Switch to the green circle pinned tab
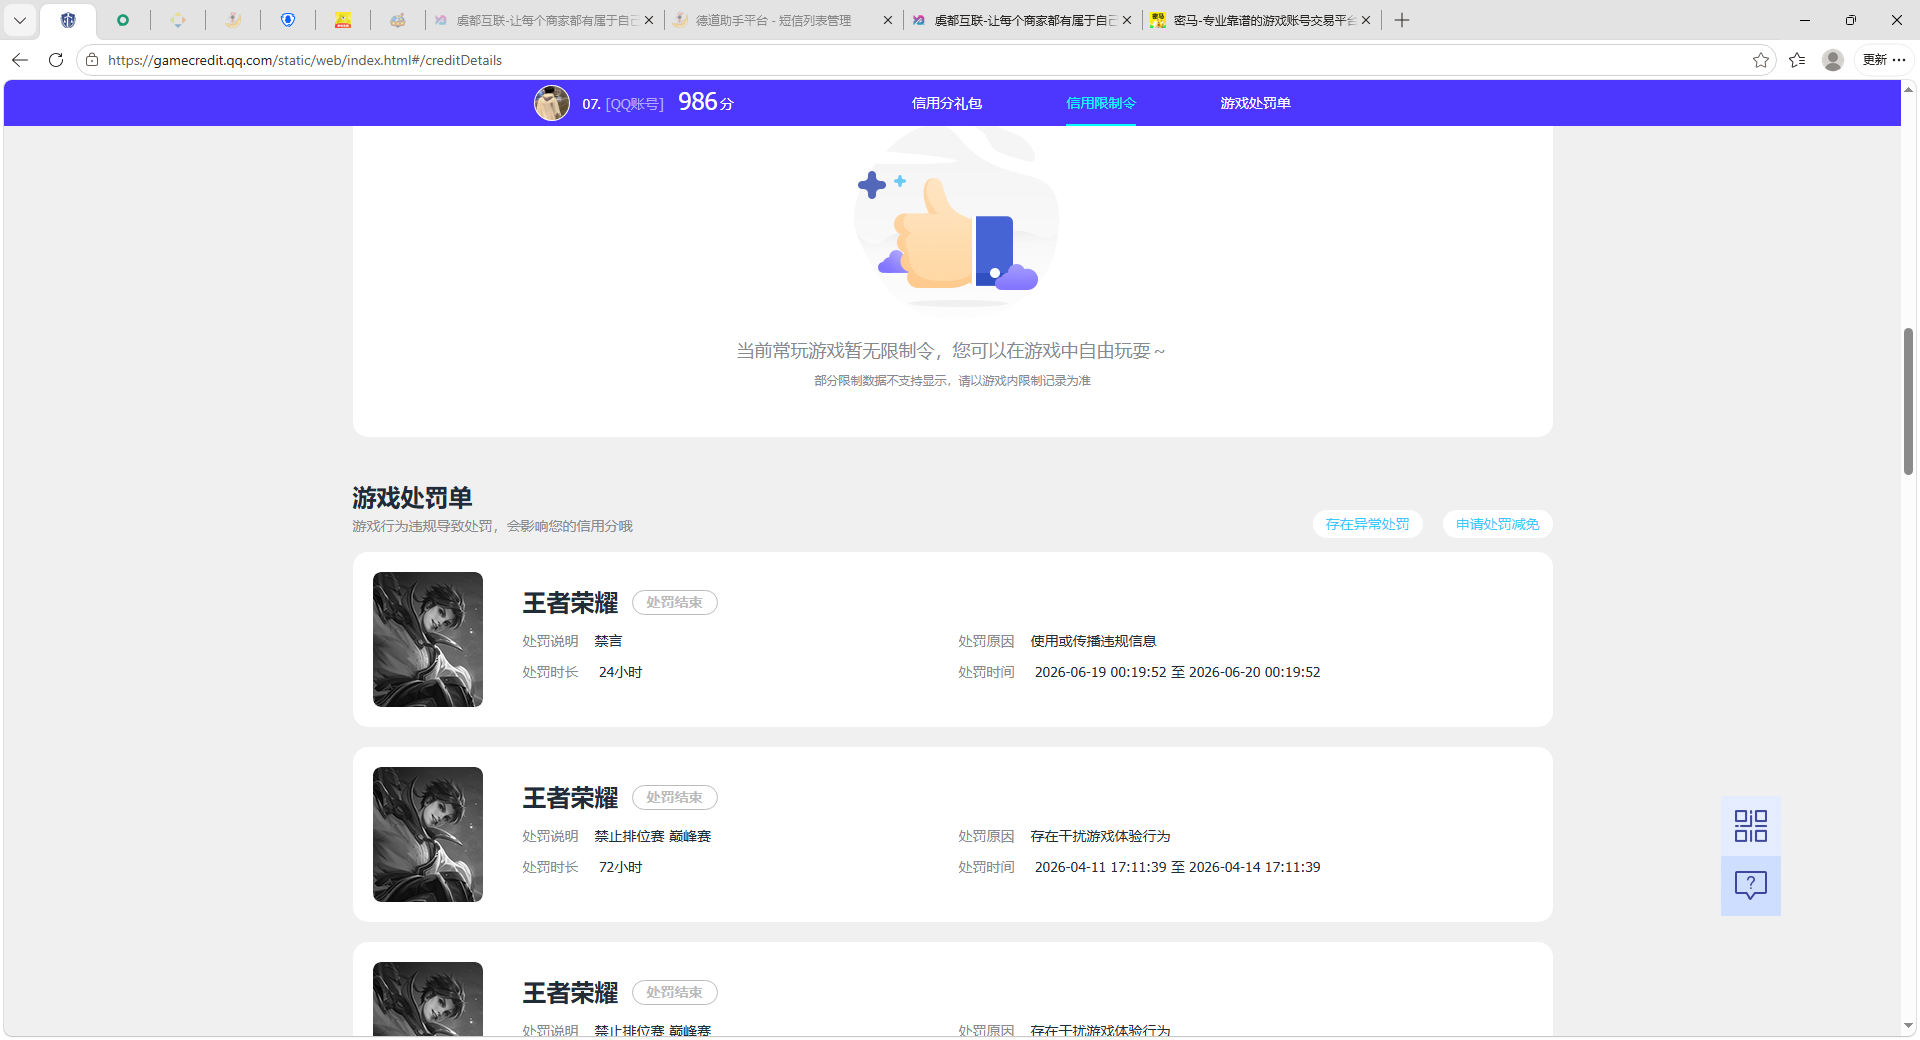1920x1040 pixels. click(123, 20)
